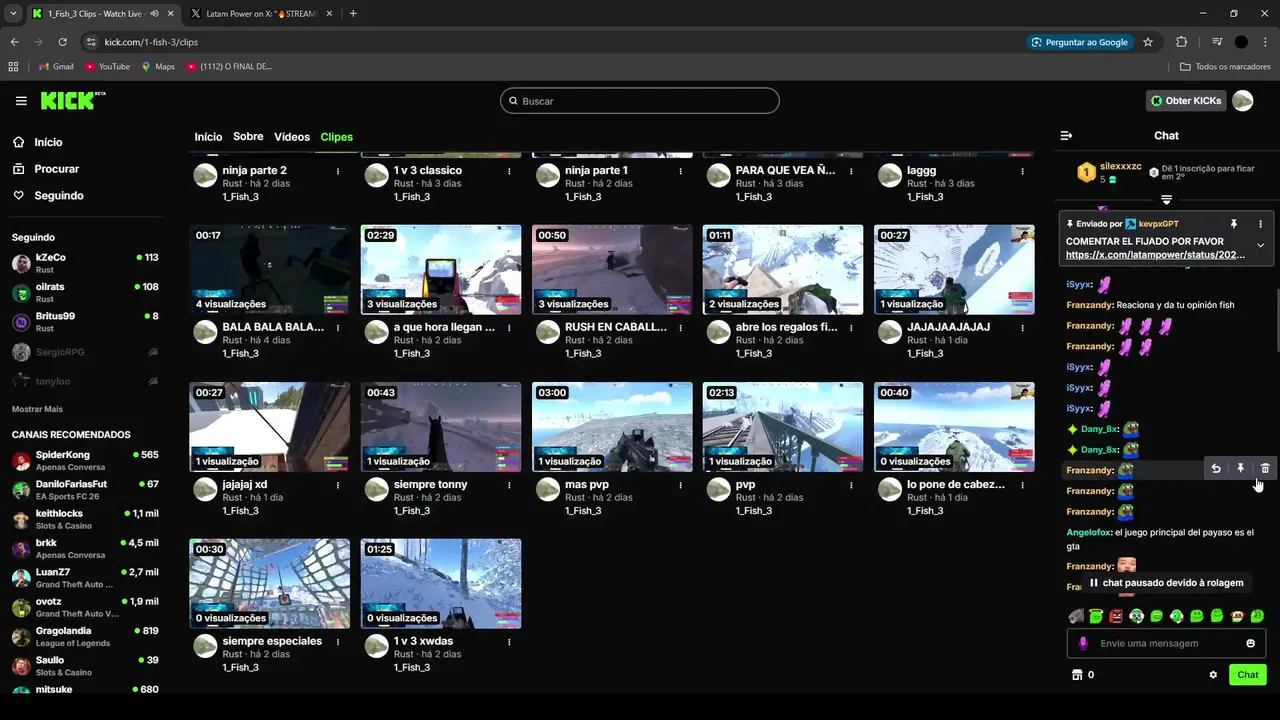The width and height of the screenshot is (1280, 720).
Task: Reload the page with browser refresh icon
Action: (x=62, y=42)
